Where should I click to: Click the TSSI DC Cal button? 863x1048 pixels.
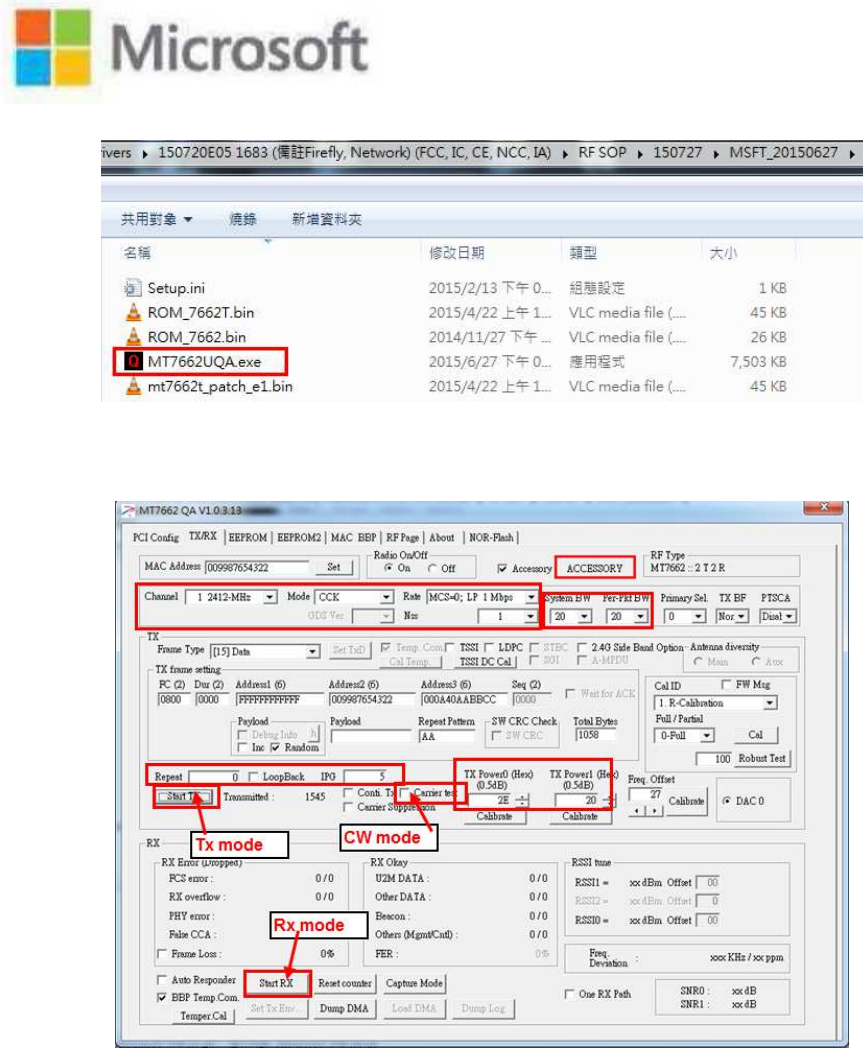(486, 662)
